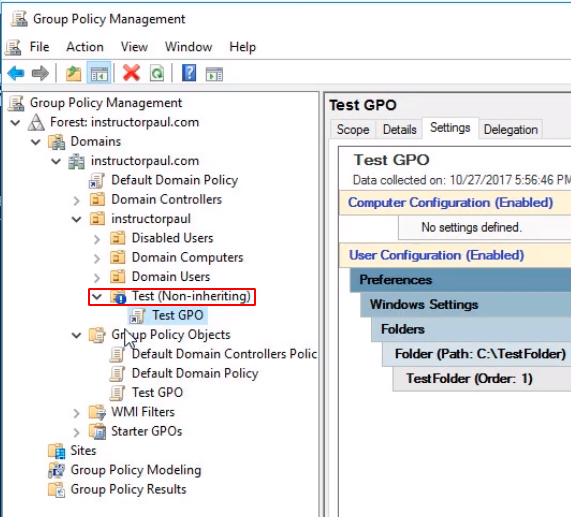
Task: Click the Default Domain Policy link icon
Action: pos(97,180)
